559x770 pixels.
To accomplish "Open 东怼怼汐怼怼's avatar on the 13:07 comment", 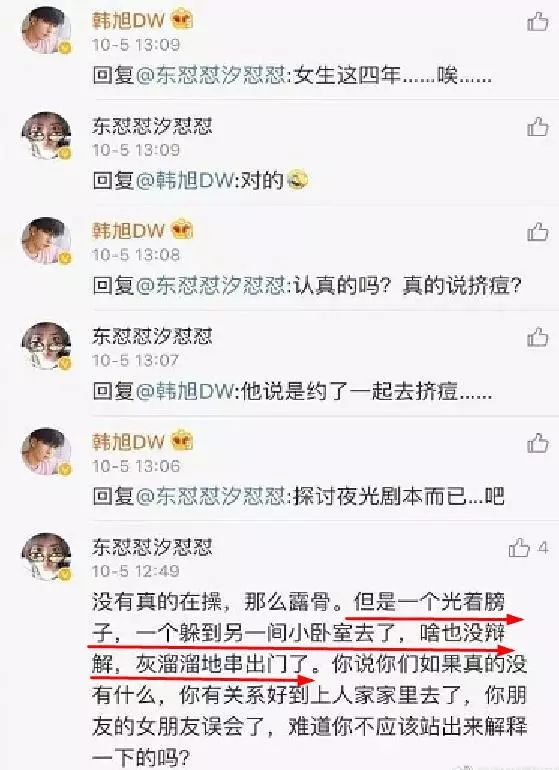I will [x=46, y=346].
